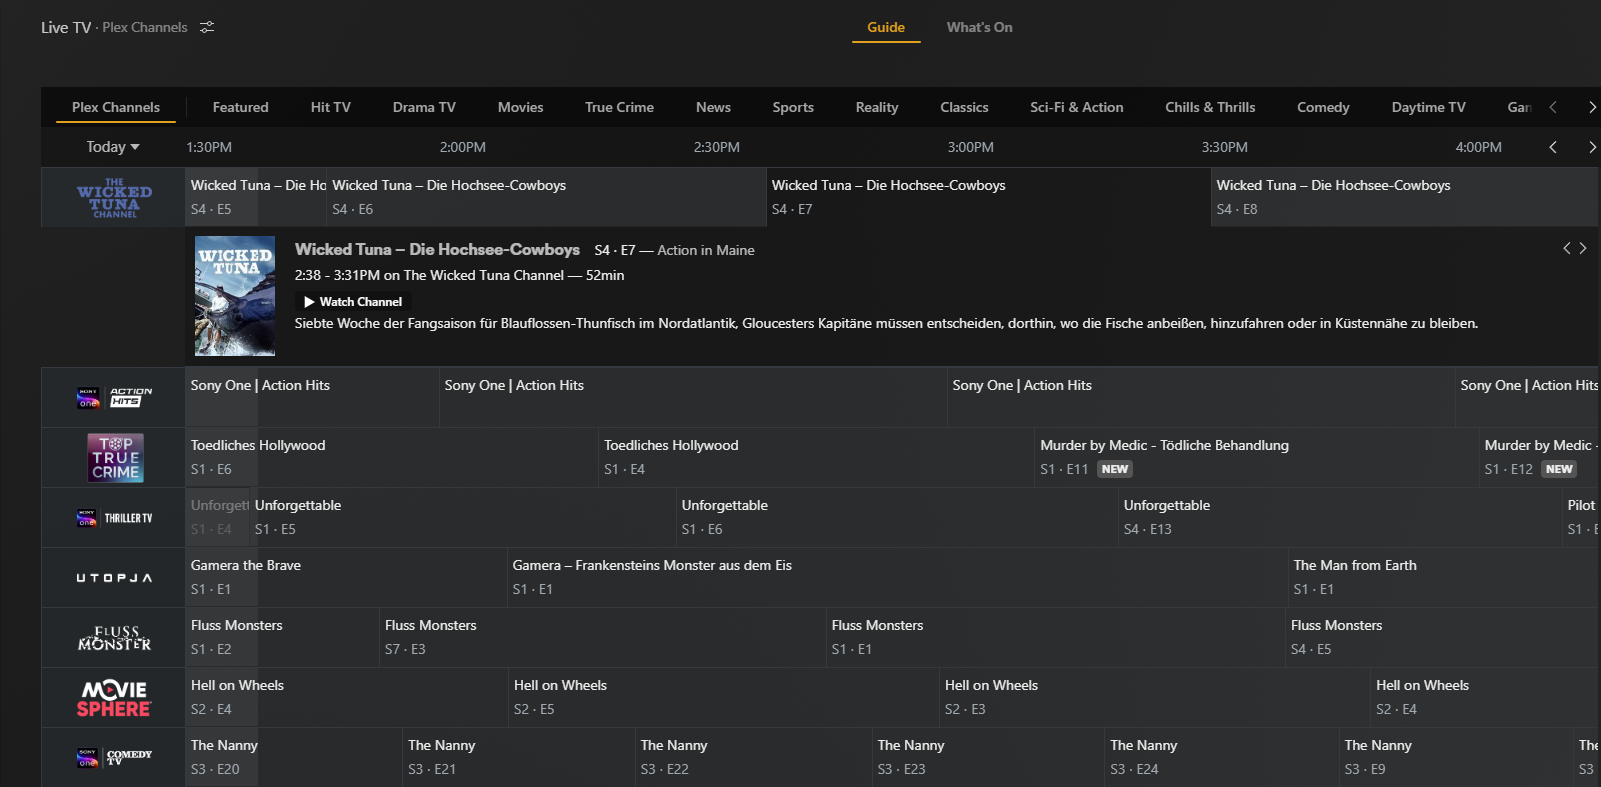Select the Plex Channels category tab

click(116, 107)
